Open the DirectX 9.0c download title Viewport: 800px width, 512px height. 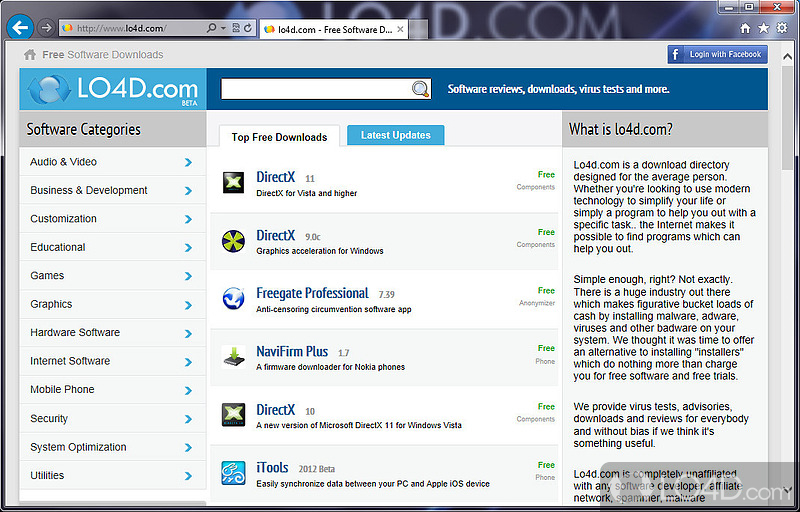[x=276, y=235]
